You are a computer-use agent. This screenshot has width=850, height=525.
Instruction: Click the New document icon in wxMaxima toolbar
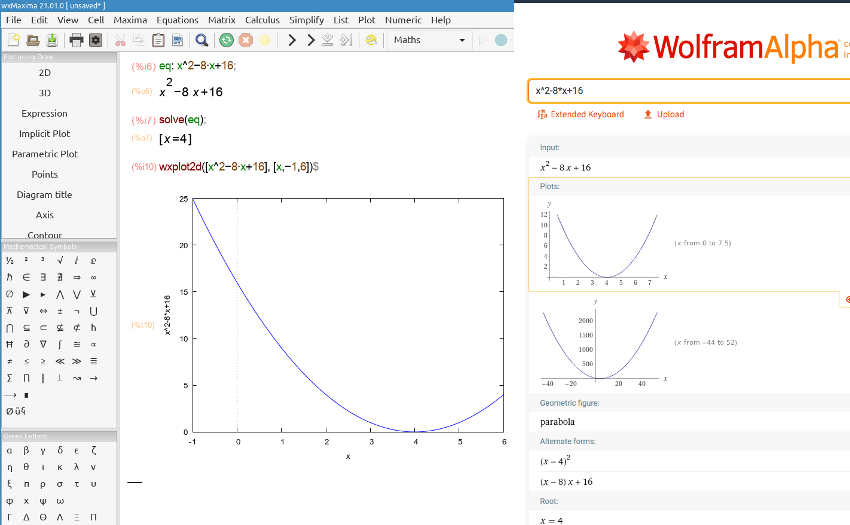click(14, 40)
